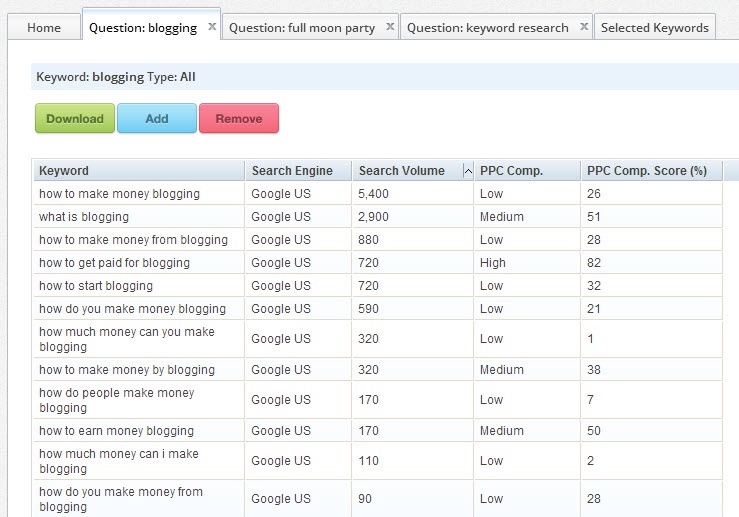Screen dimensions: 739x517
Task: Click the PPC score 38 cell
Action: 652,370
